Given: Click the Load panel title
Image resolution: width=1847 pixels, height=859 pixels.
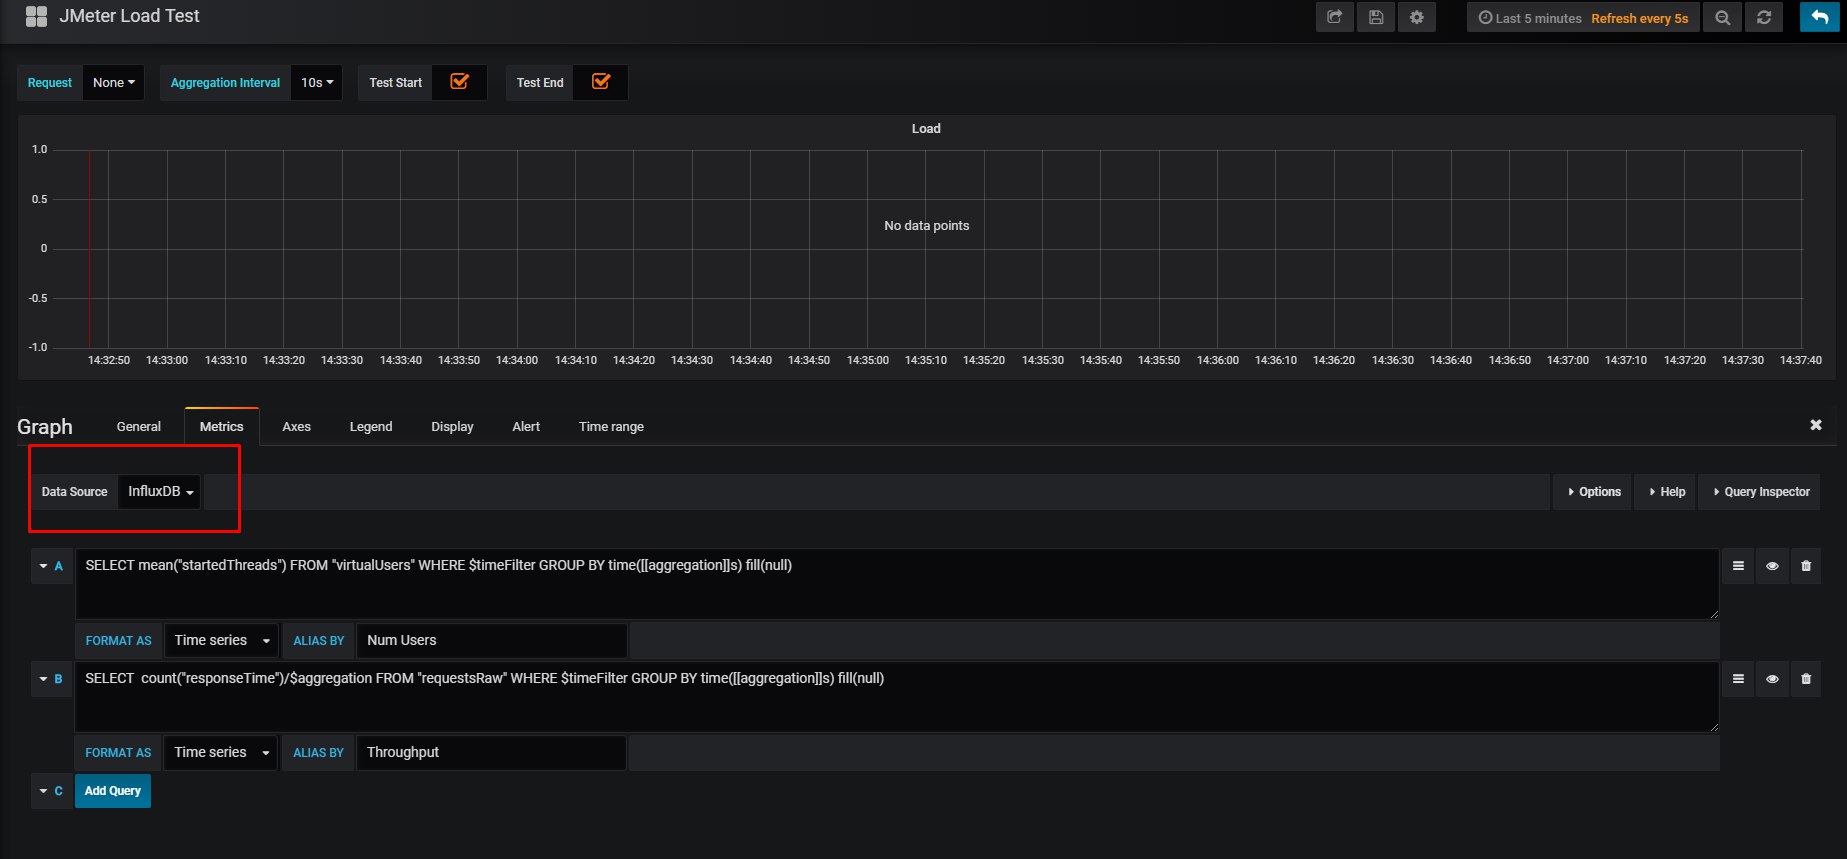Looking at the screenshot, I should [x=926, y=128].
